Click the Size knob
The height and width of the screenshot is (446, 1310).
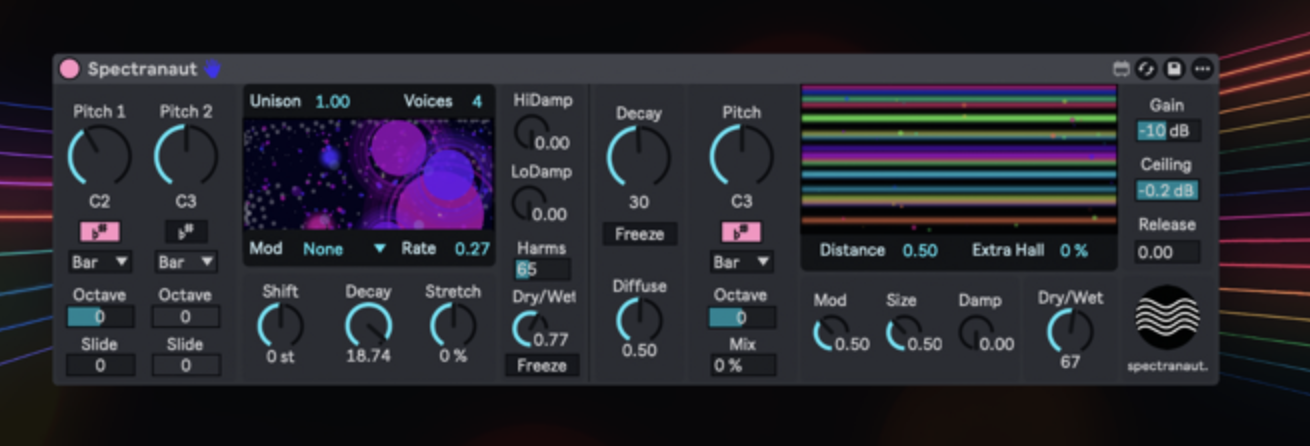[x=904, y=333]
